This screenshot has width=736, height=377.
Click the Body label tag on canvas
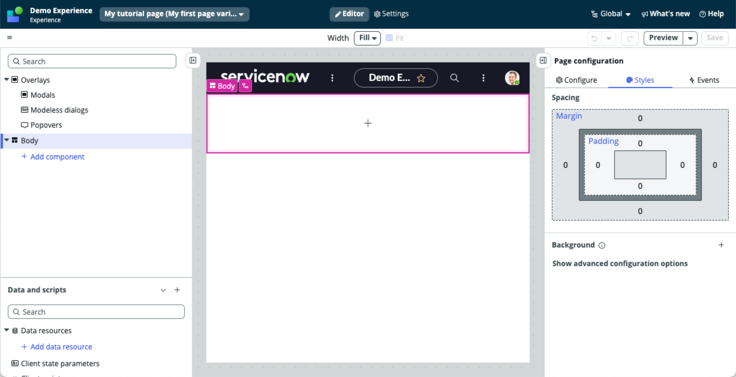point(222,86)
